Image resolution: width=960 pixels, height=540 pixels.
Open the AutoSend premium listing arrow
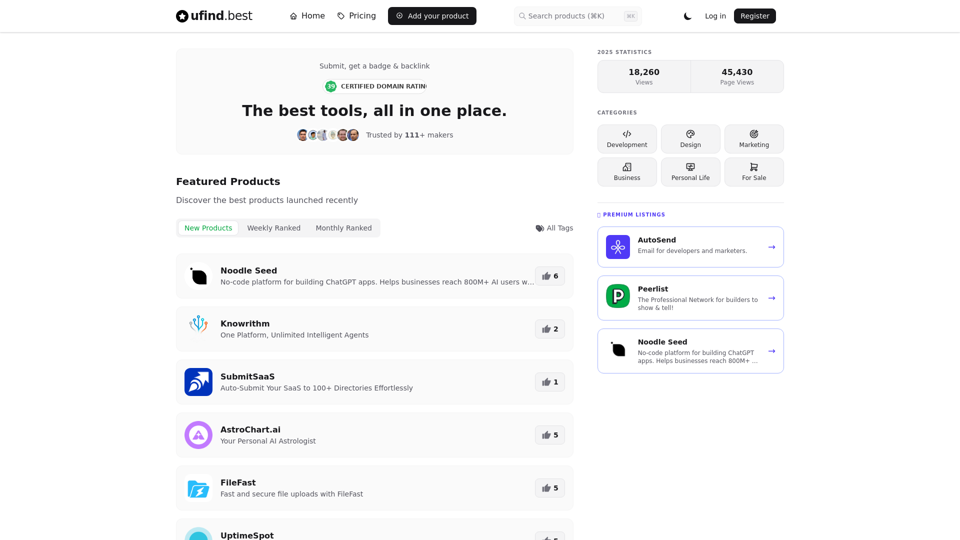tap(771, 247)
